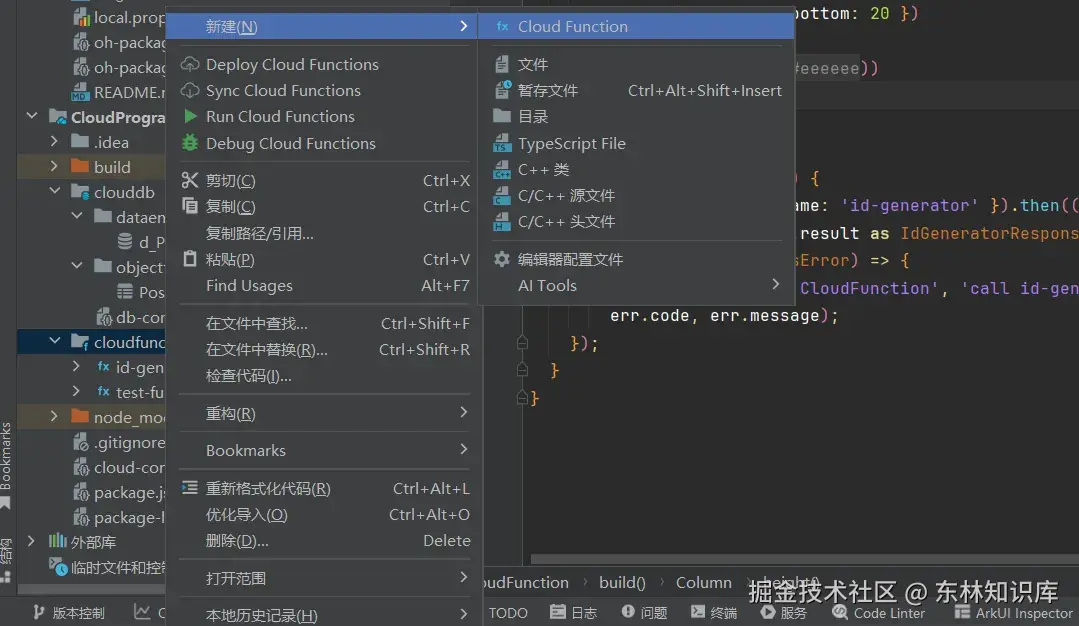Click the folder icon next to 目录
Image resolution: width=1079 pixels, height=626 pixels.
click(502, 116)
